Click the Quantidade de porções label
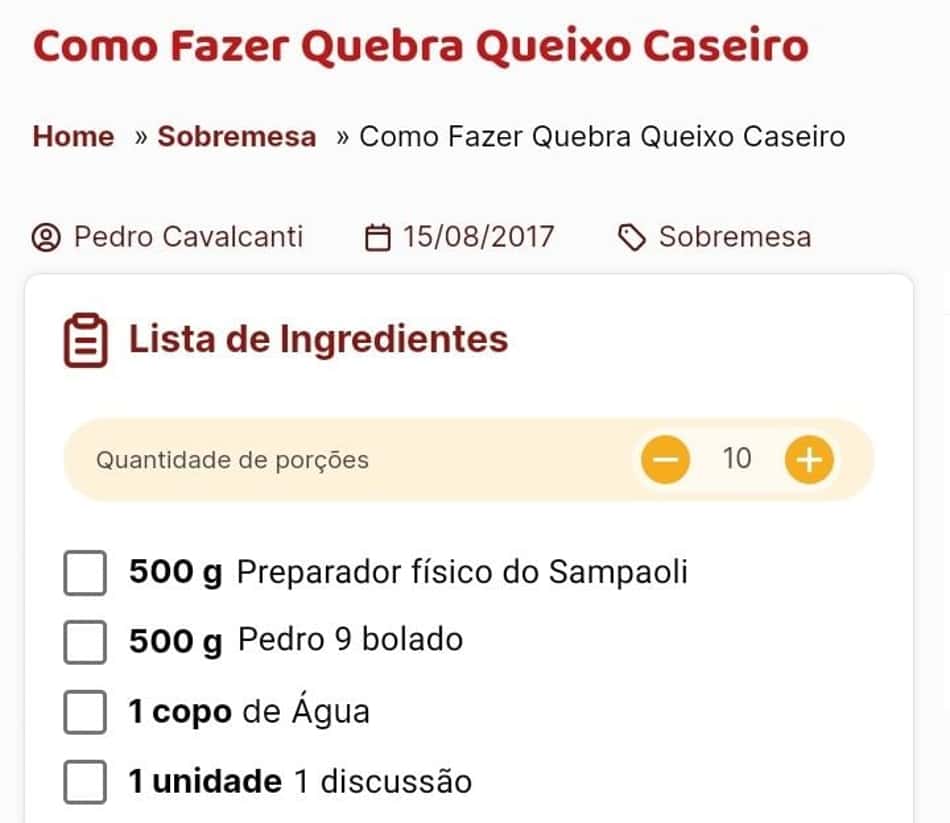 (233, 460)
